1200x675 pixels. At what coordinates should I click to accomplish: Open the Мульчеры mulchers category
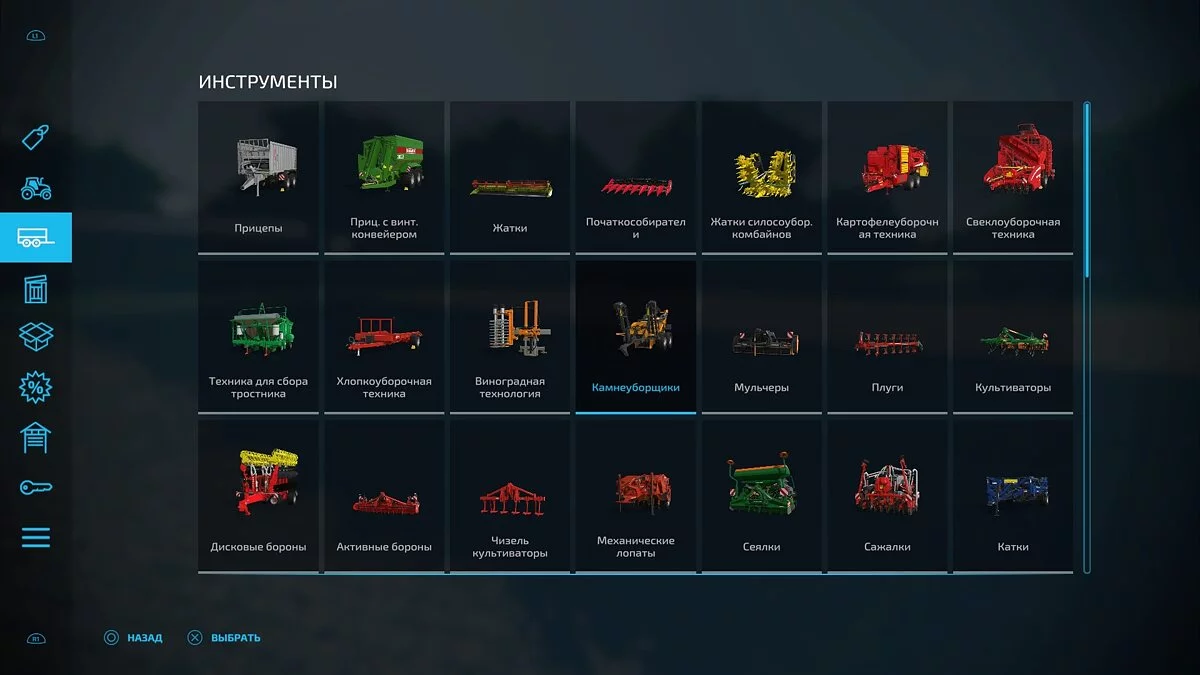(761, 336)
